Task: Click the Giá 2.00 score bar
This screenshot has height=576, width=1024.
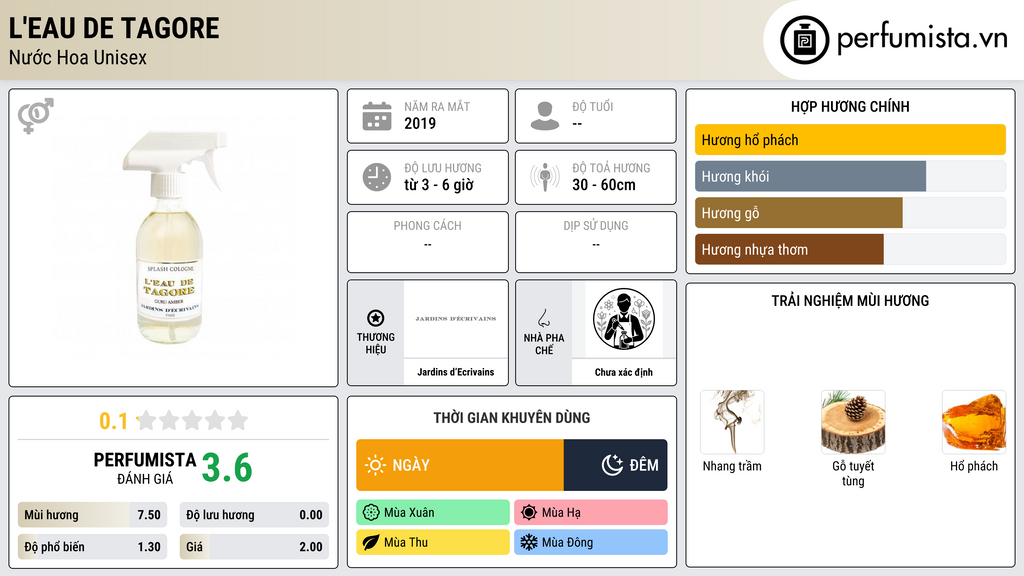Action: (x=254, y=547)
